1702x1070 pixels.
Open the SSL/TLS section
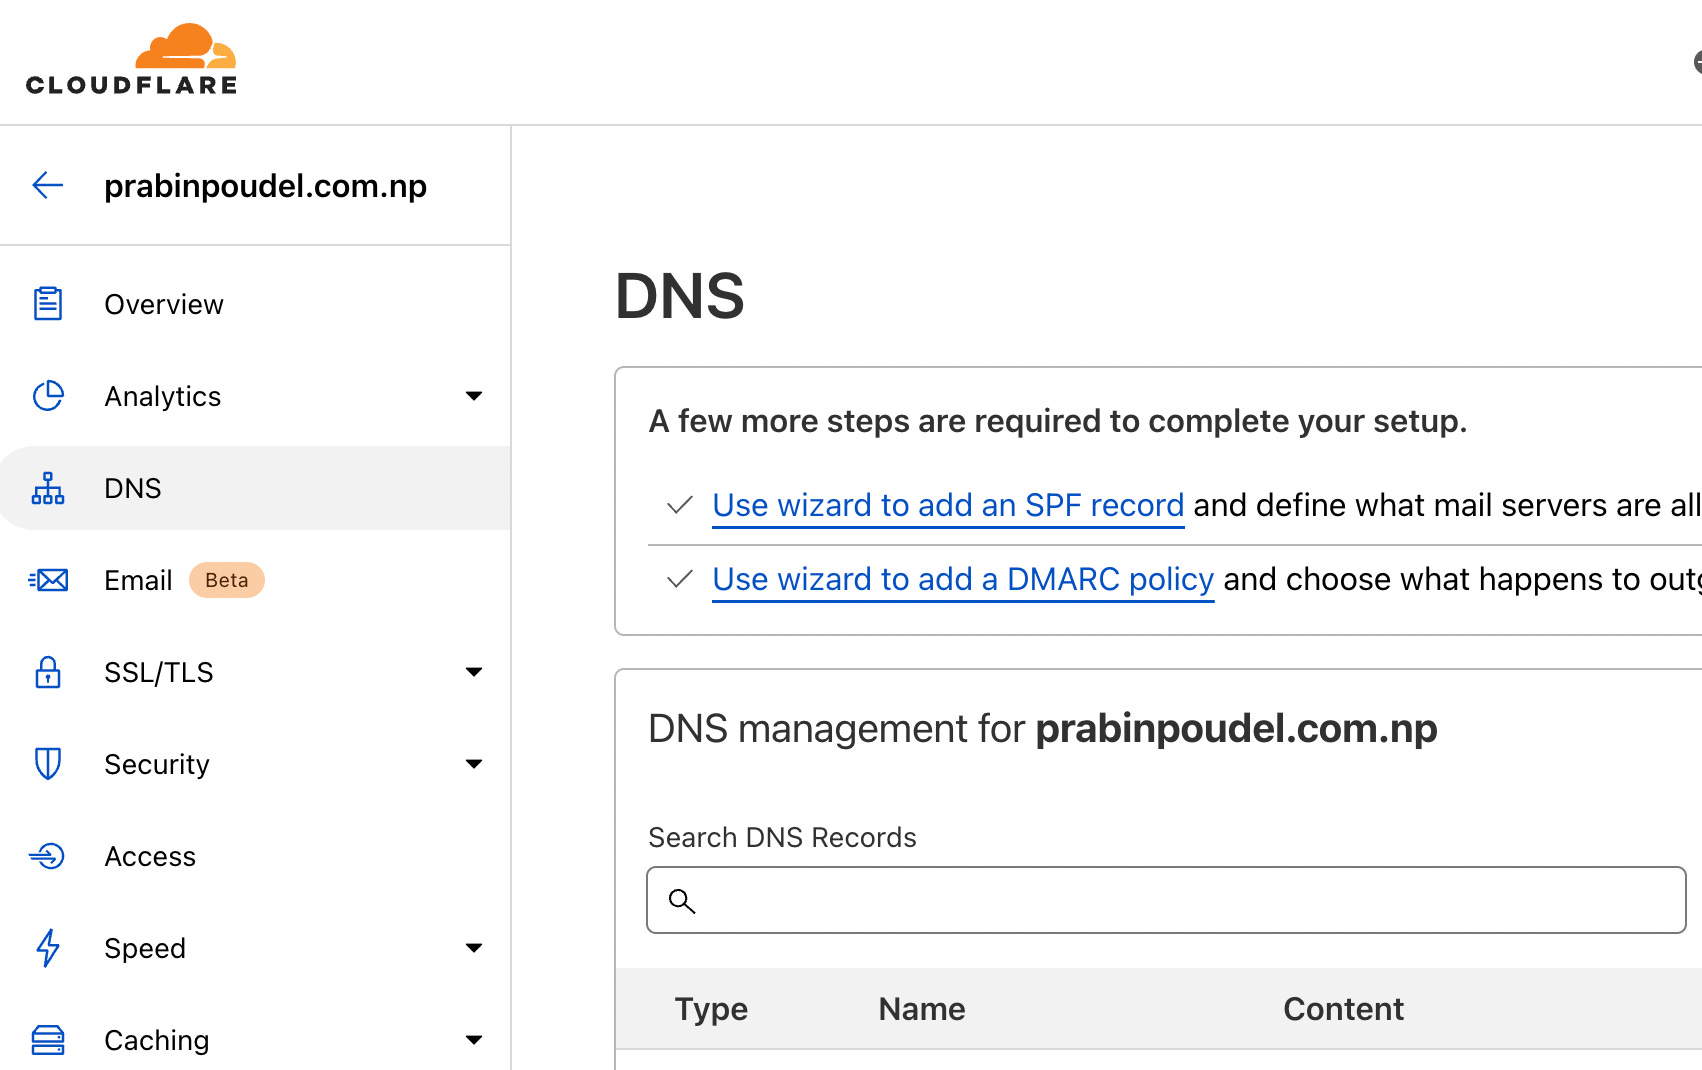coord(255,672)
